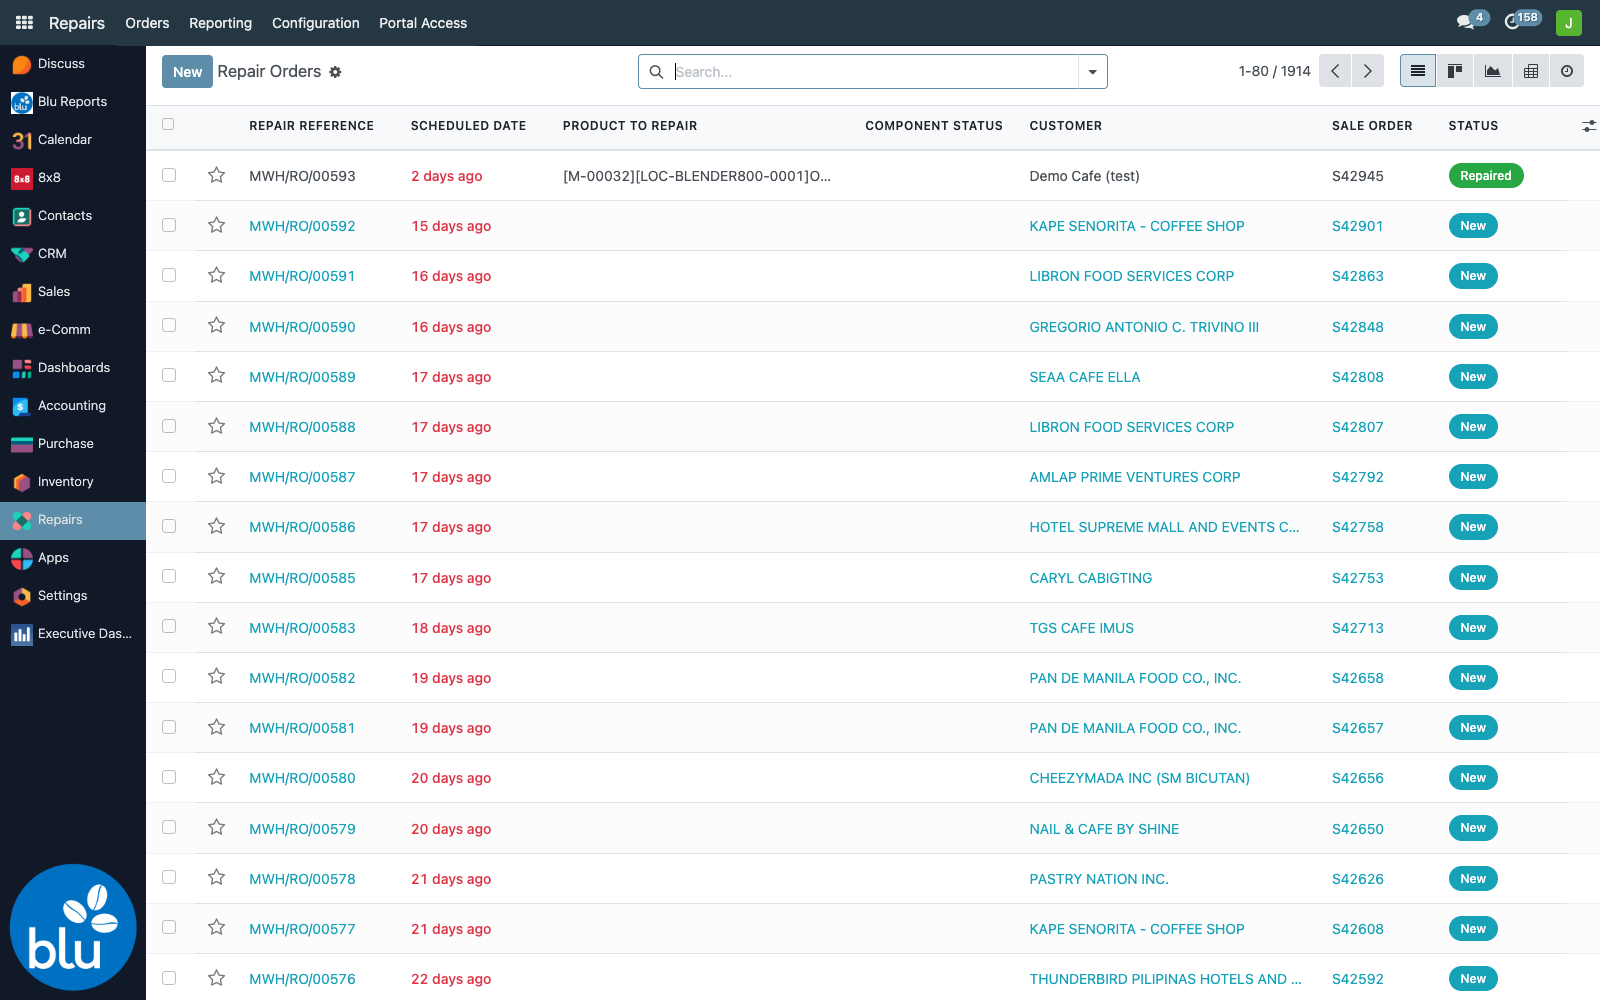Viewport: 1600px width, 1000px height.
Task: Sort by Status column header
Action: click(x=1473, y=126)
